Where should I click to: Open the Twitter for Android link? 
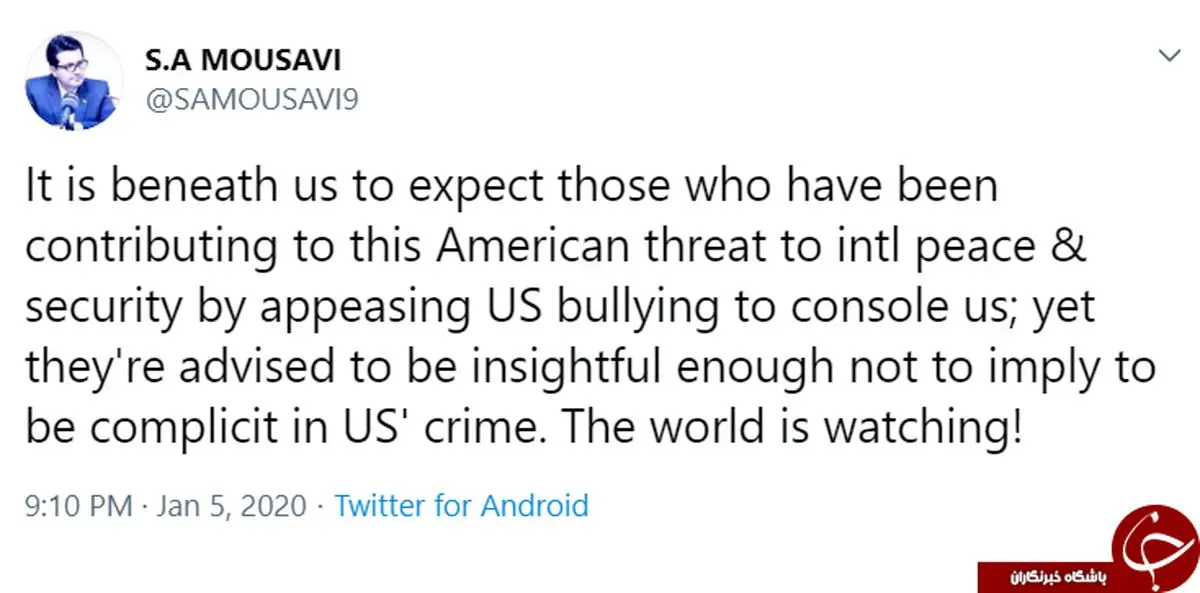tap(461, 505)
